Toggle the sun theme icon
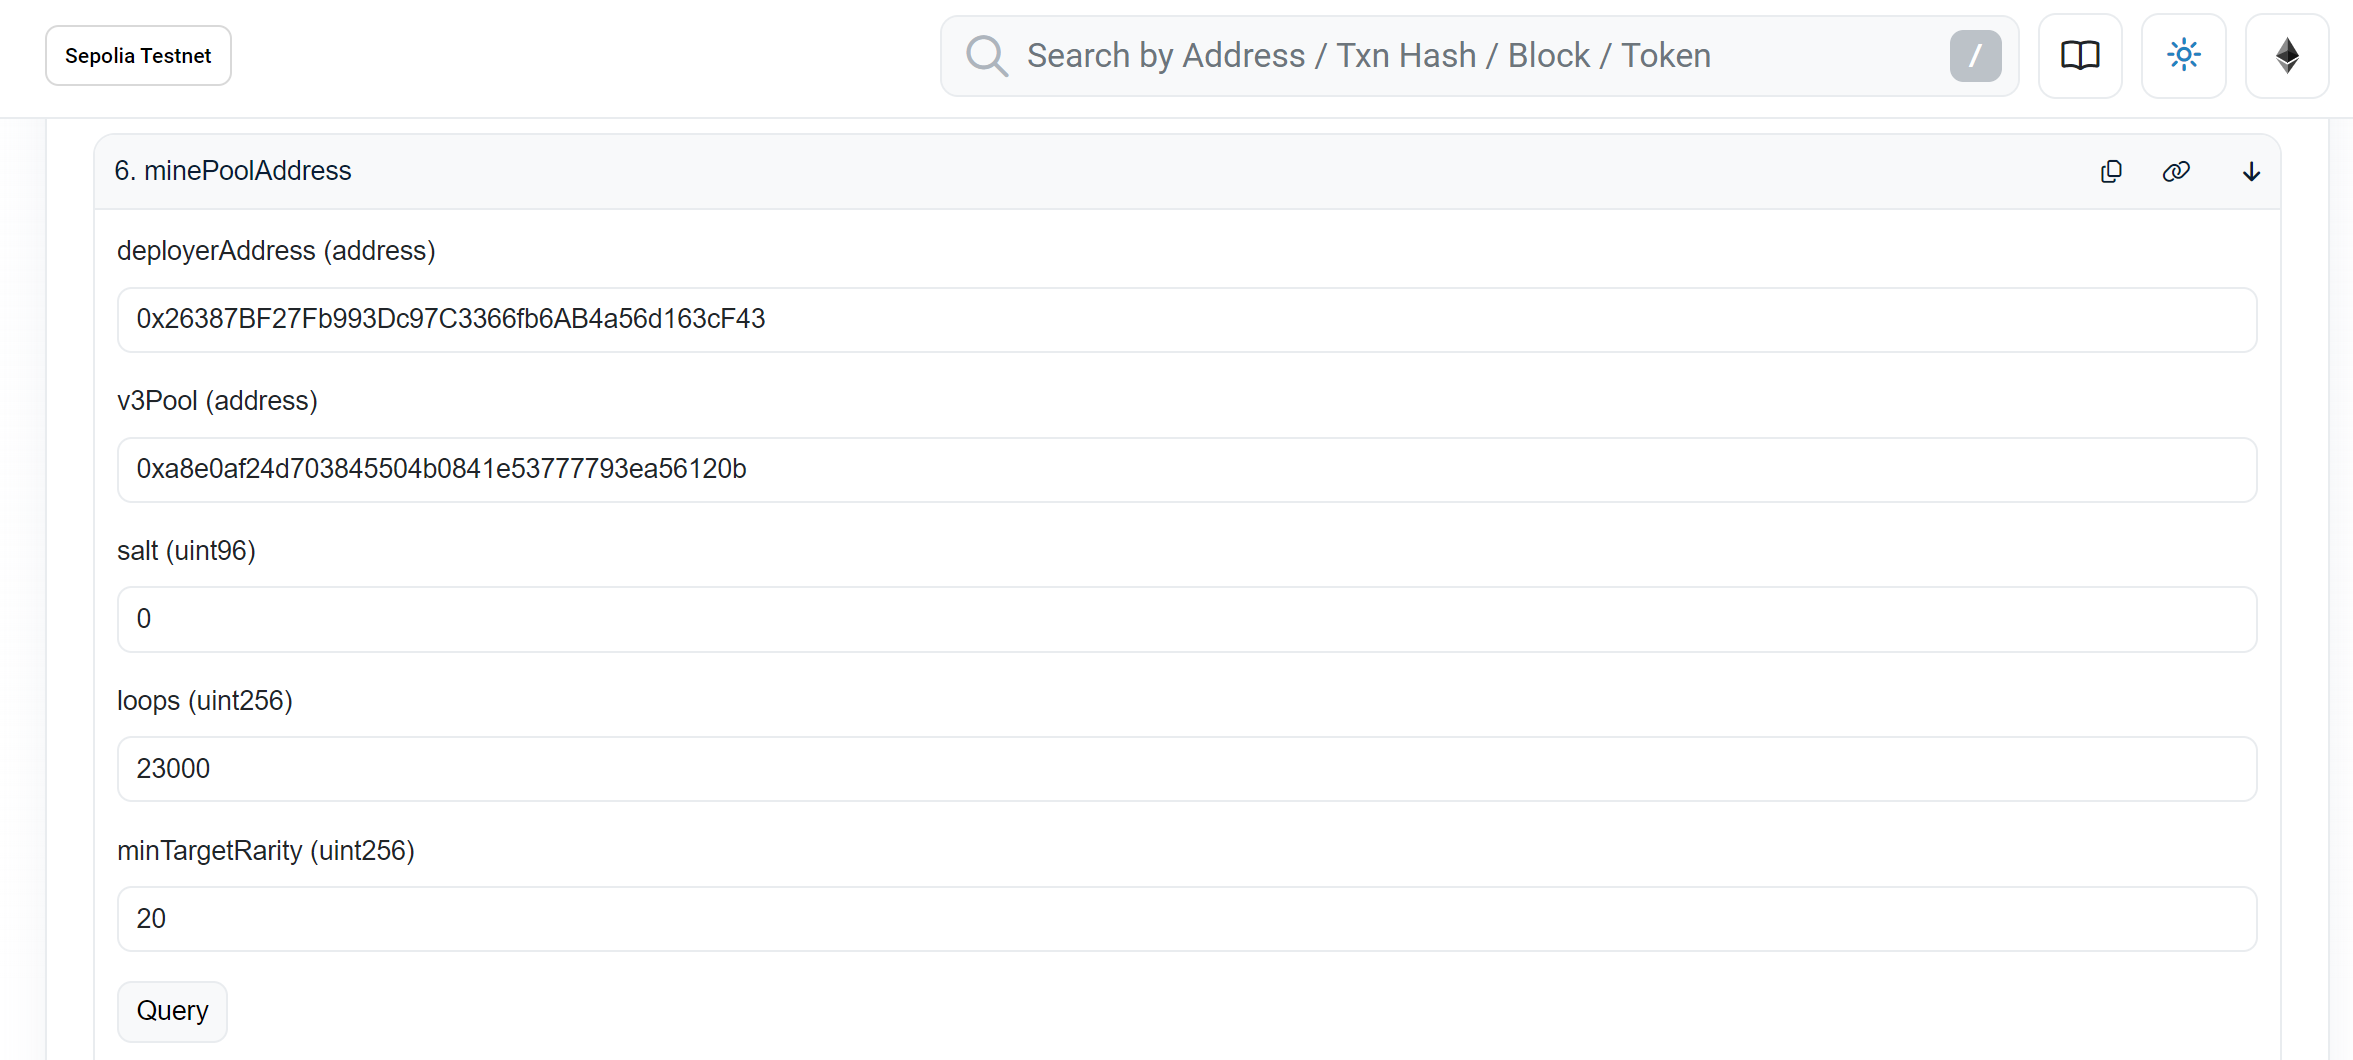Viewport: 2353px width, 1060px height. tap(2184, 56)
